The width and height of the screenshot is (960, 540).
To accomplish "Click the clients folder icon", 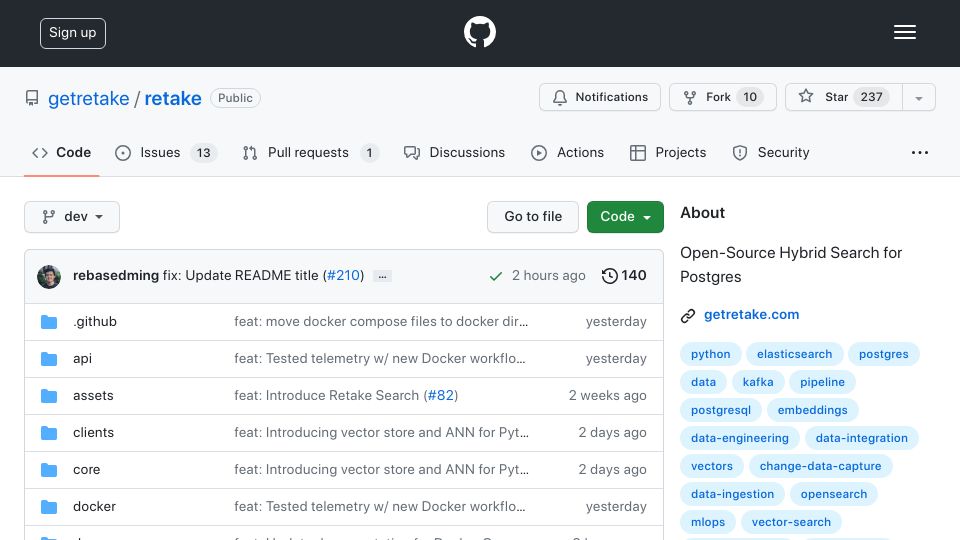I will 49,433.
